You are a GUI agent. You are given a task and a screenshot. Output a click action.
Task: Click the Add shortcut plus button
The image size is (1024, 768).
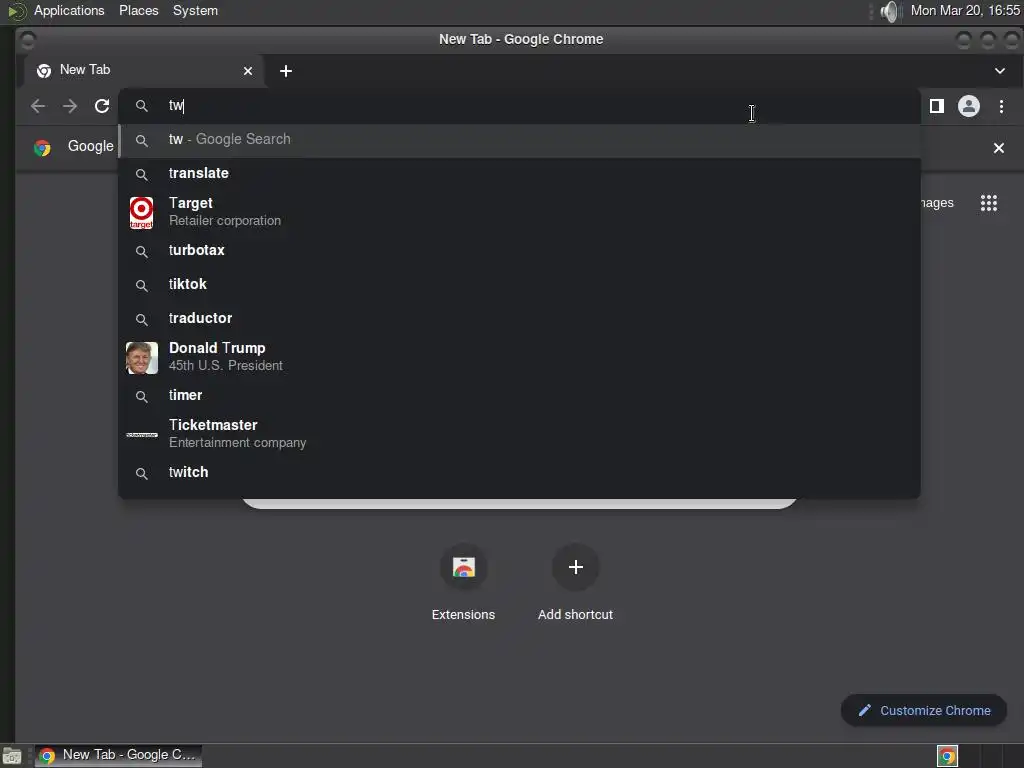point(575,567)
